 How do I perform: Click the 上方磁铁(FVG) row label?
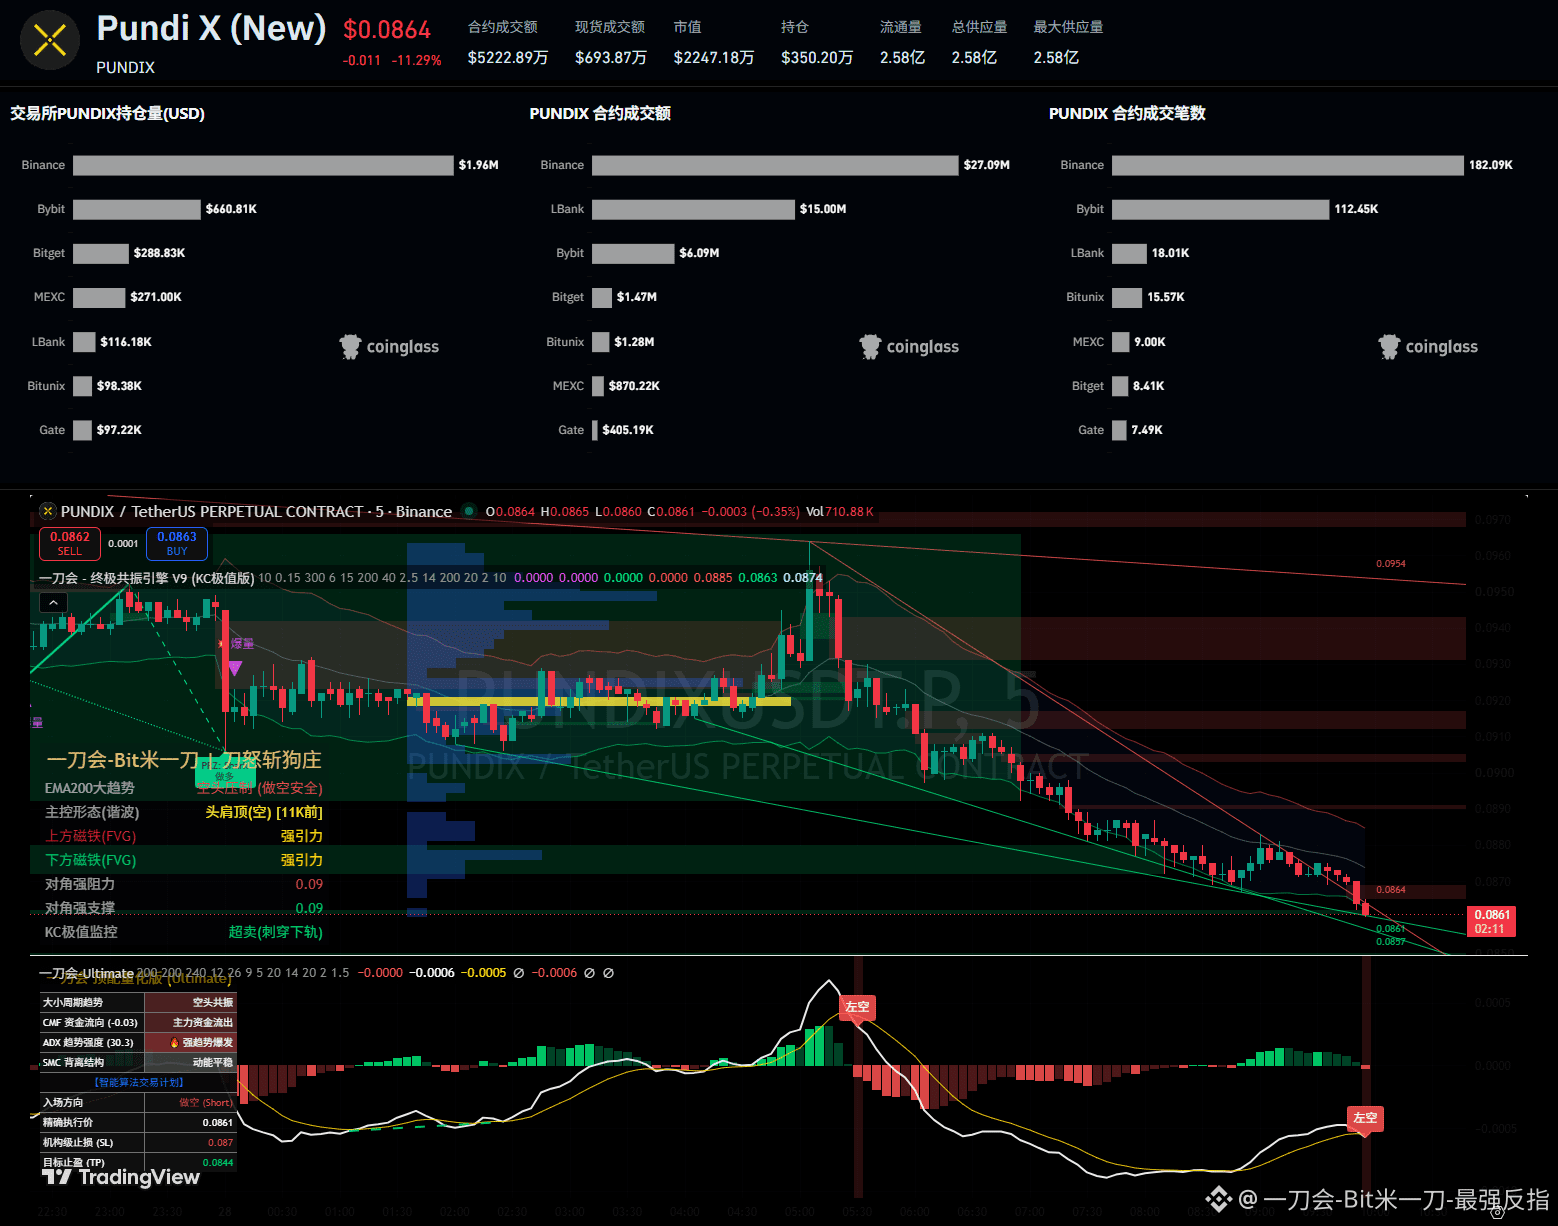click(90, 836)
